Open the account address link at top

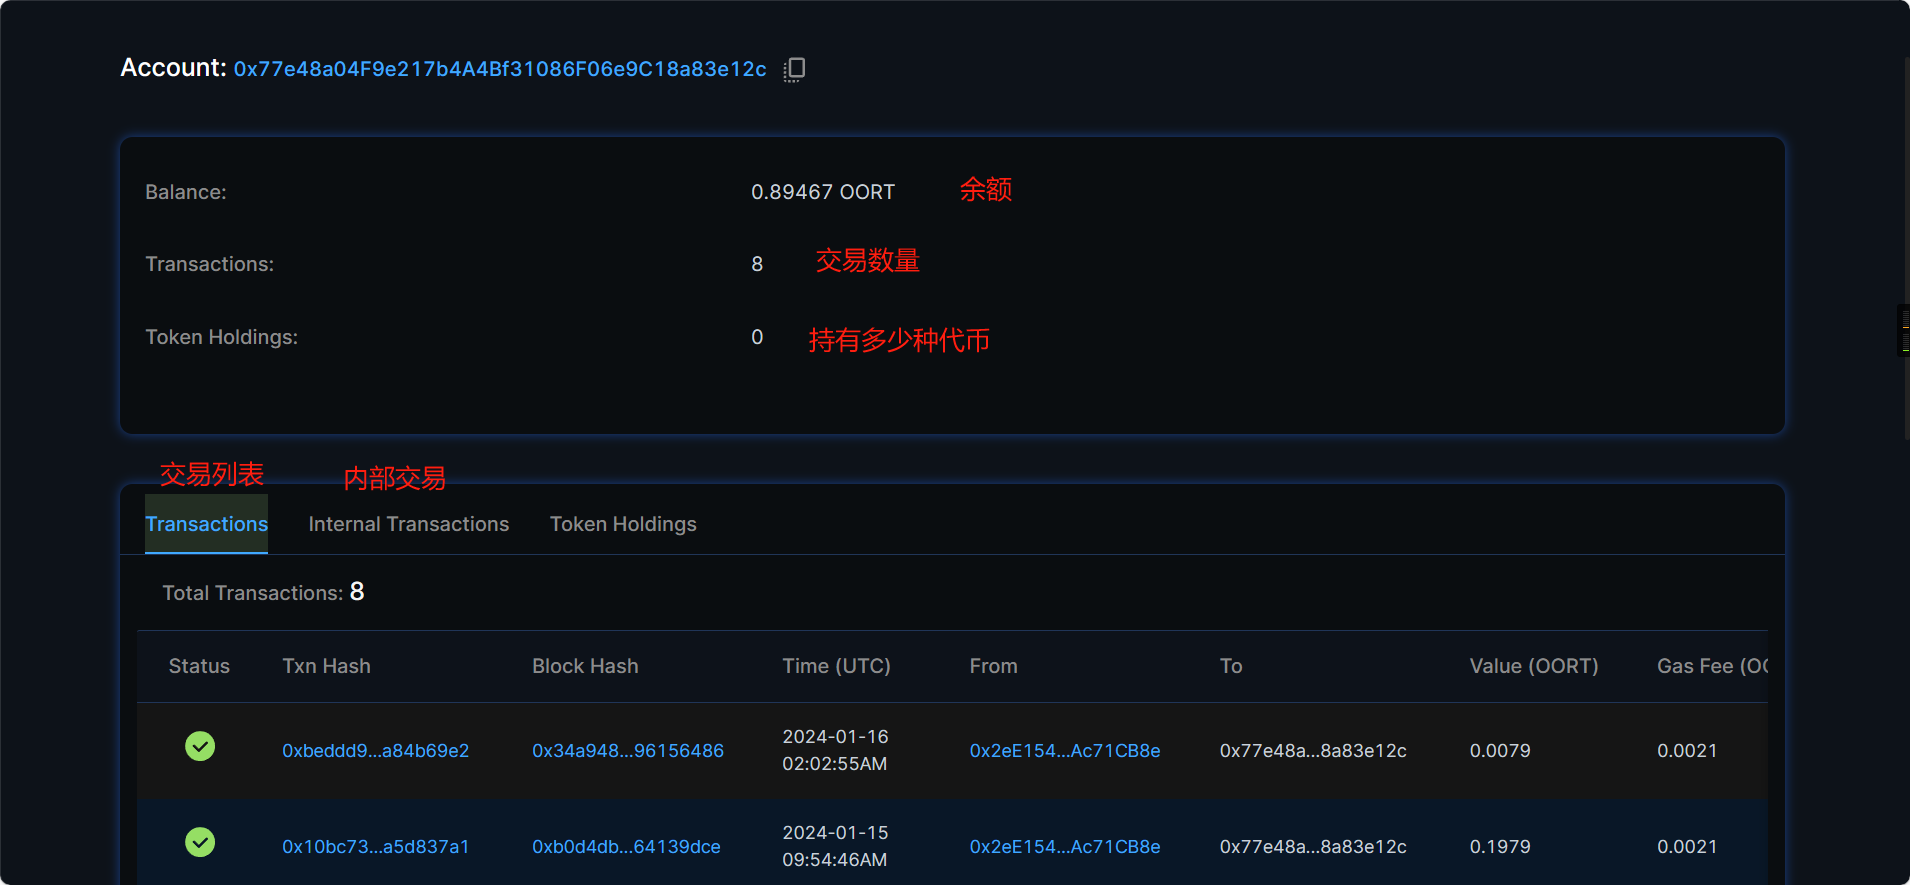pos(500,69)
